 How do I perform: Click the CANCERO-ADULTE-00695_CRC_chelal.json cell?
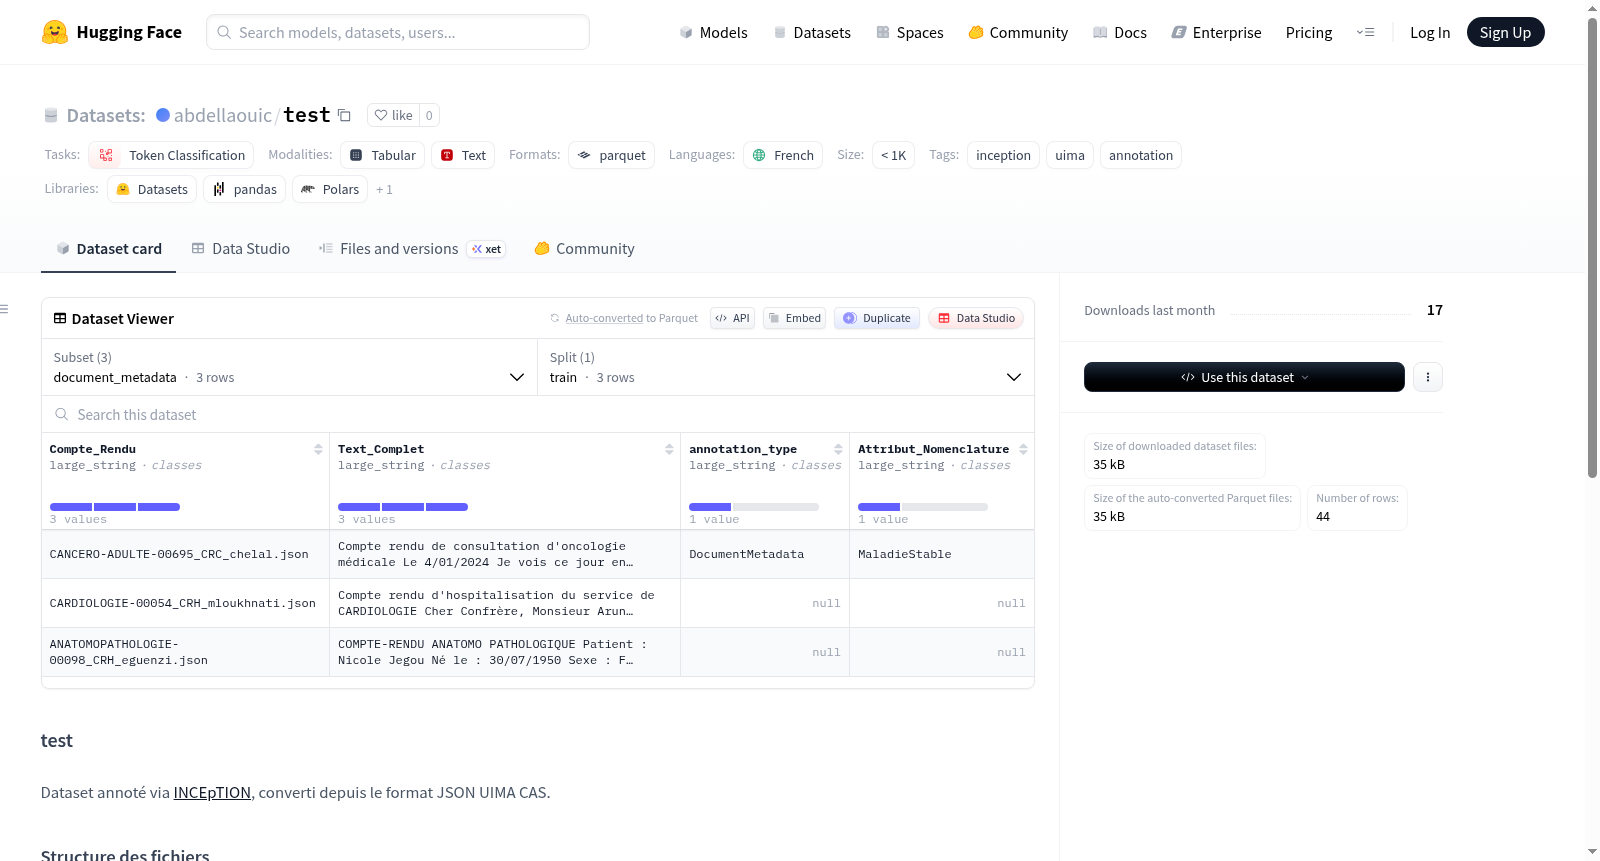[185, 554]
